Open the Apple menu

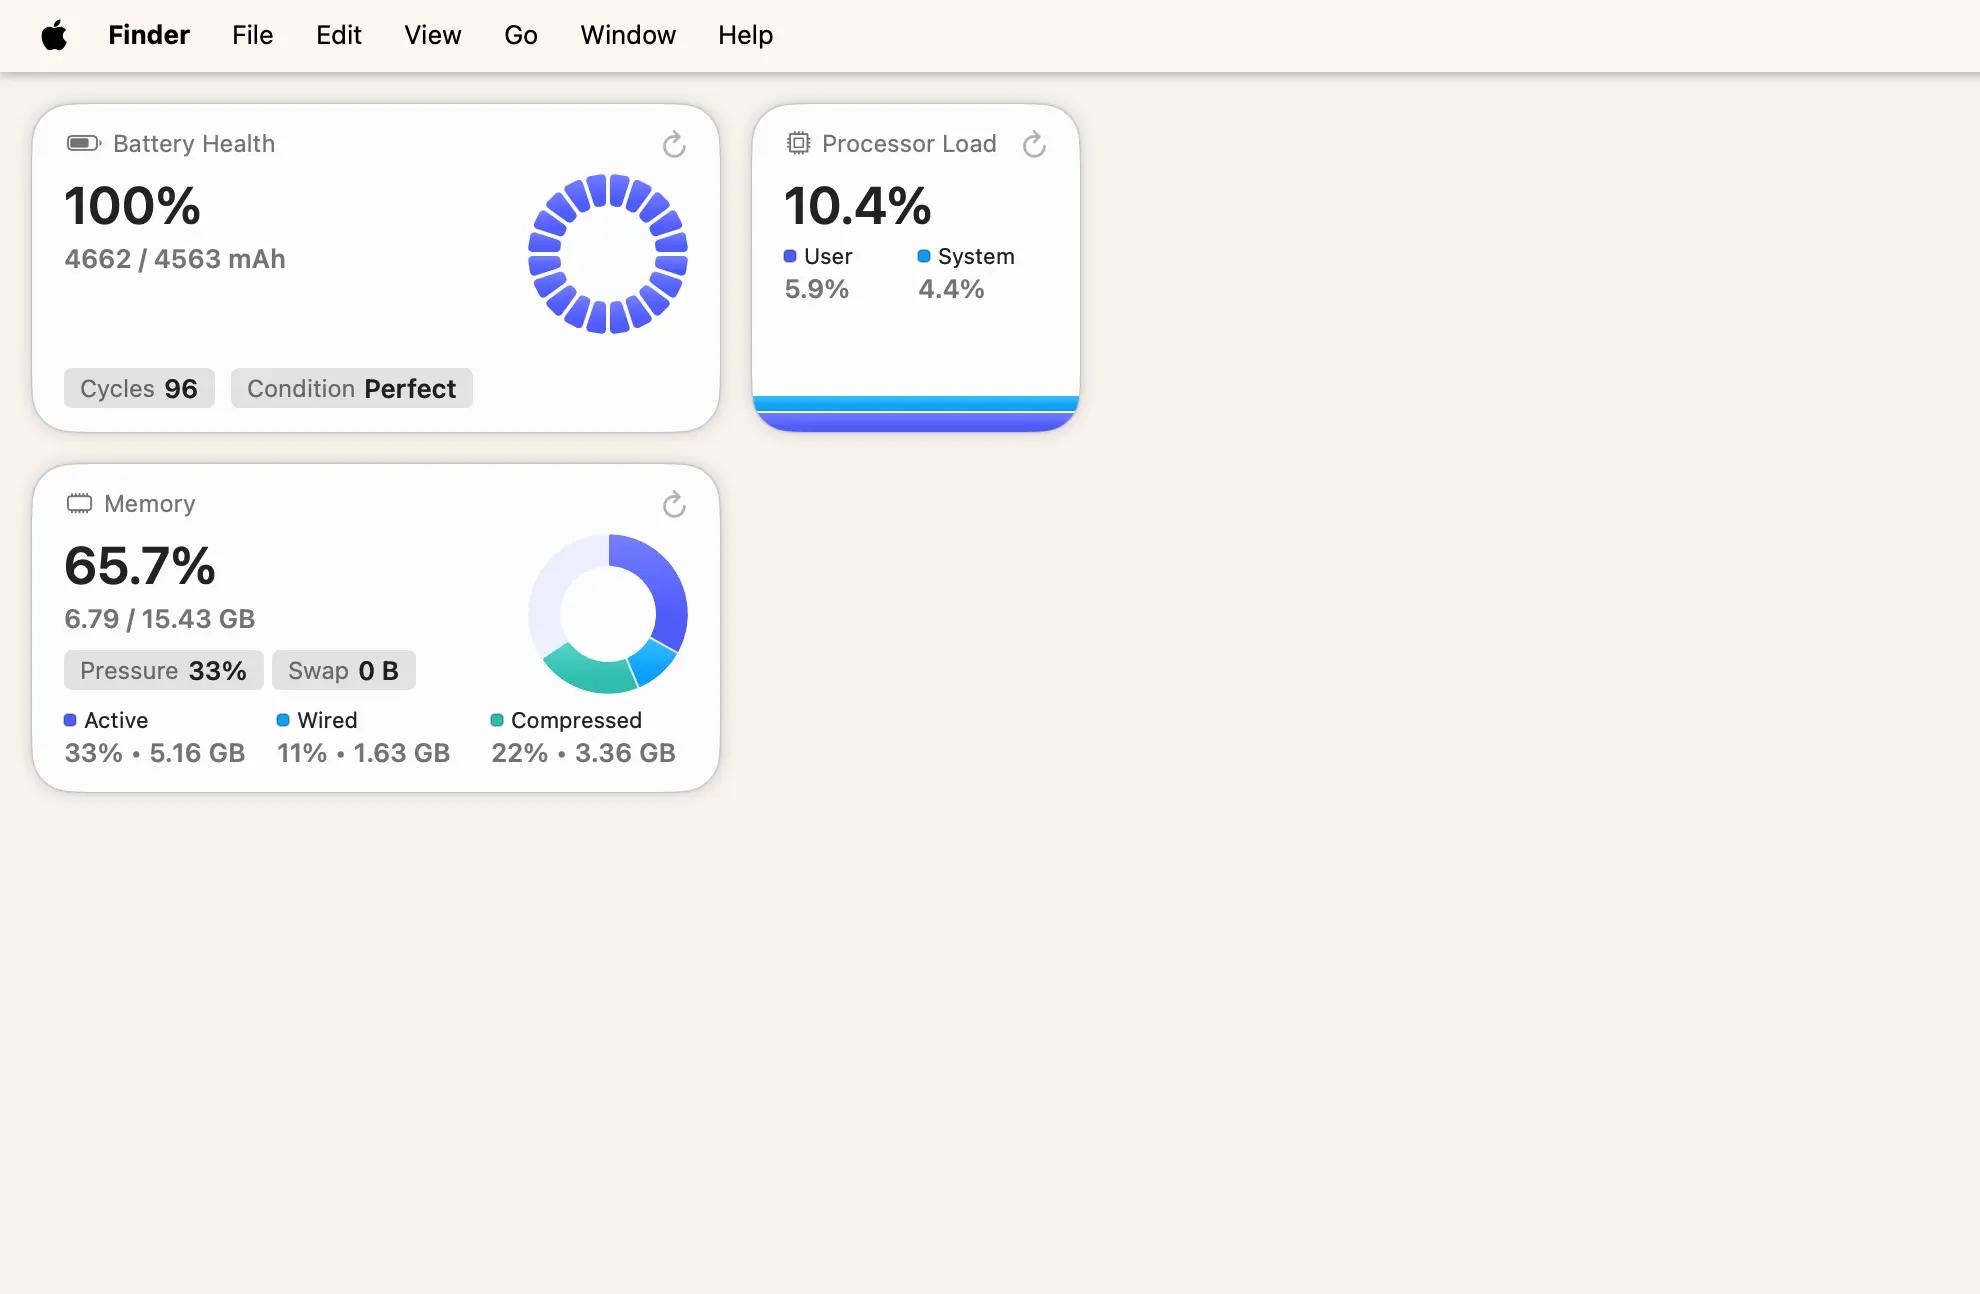[54, 35]
